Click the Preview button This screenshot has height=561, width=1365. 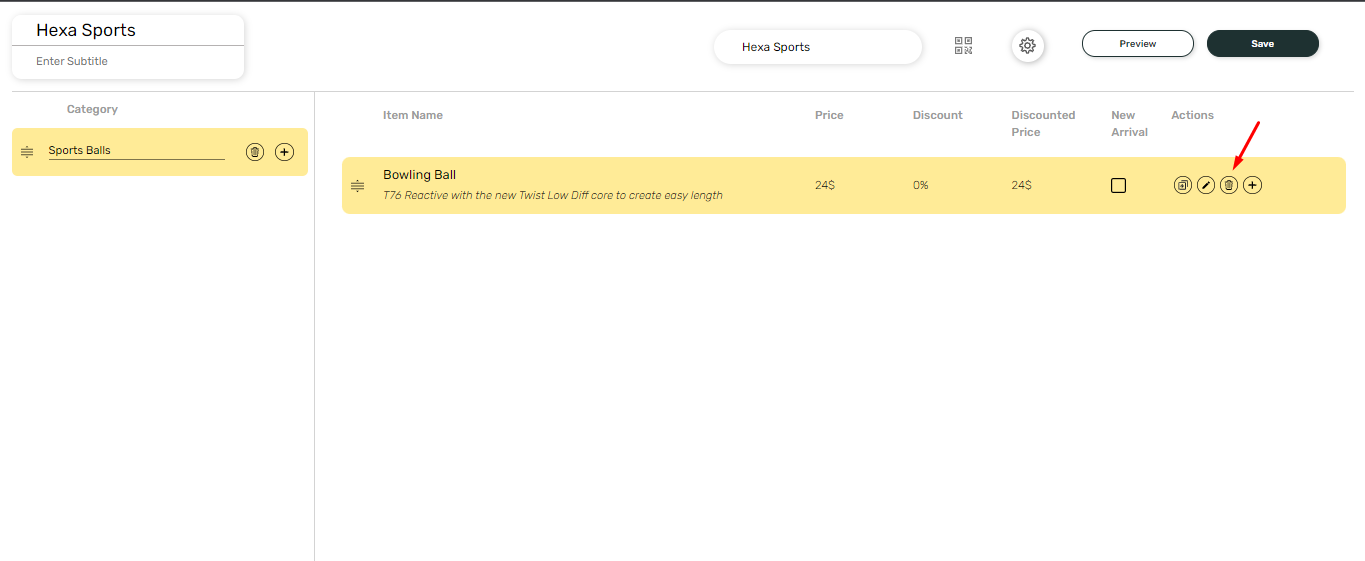point(1138,44)
